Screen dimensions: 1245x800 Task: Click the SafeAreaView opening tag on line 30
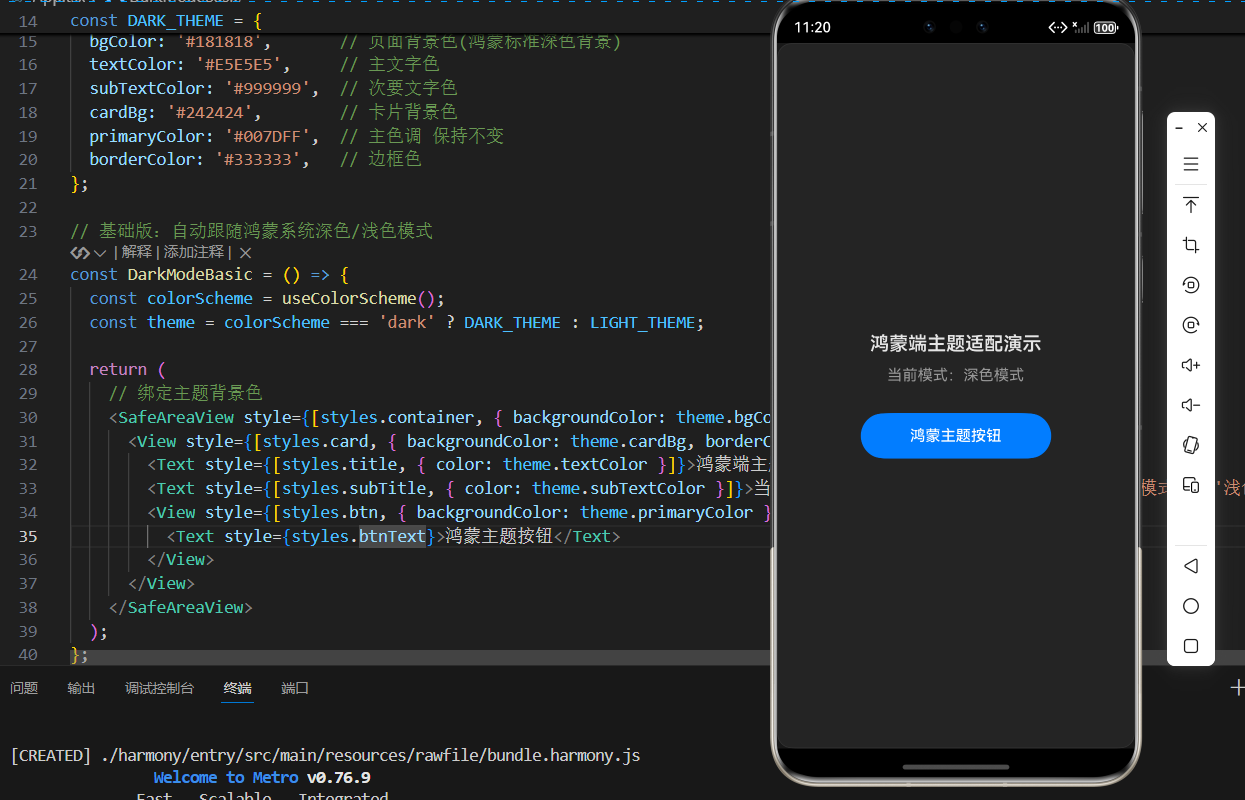(176, 417)
